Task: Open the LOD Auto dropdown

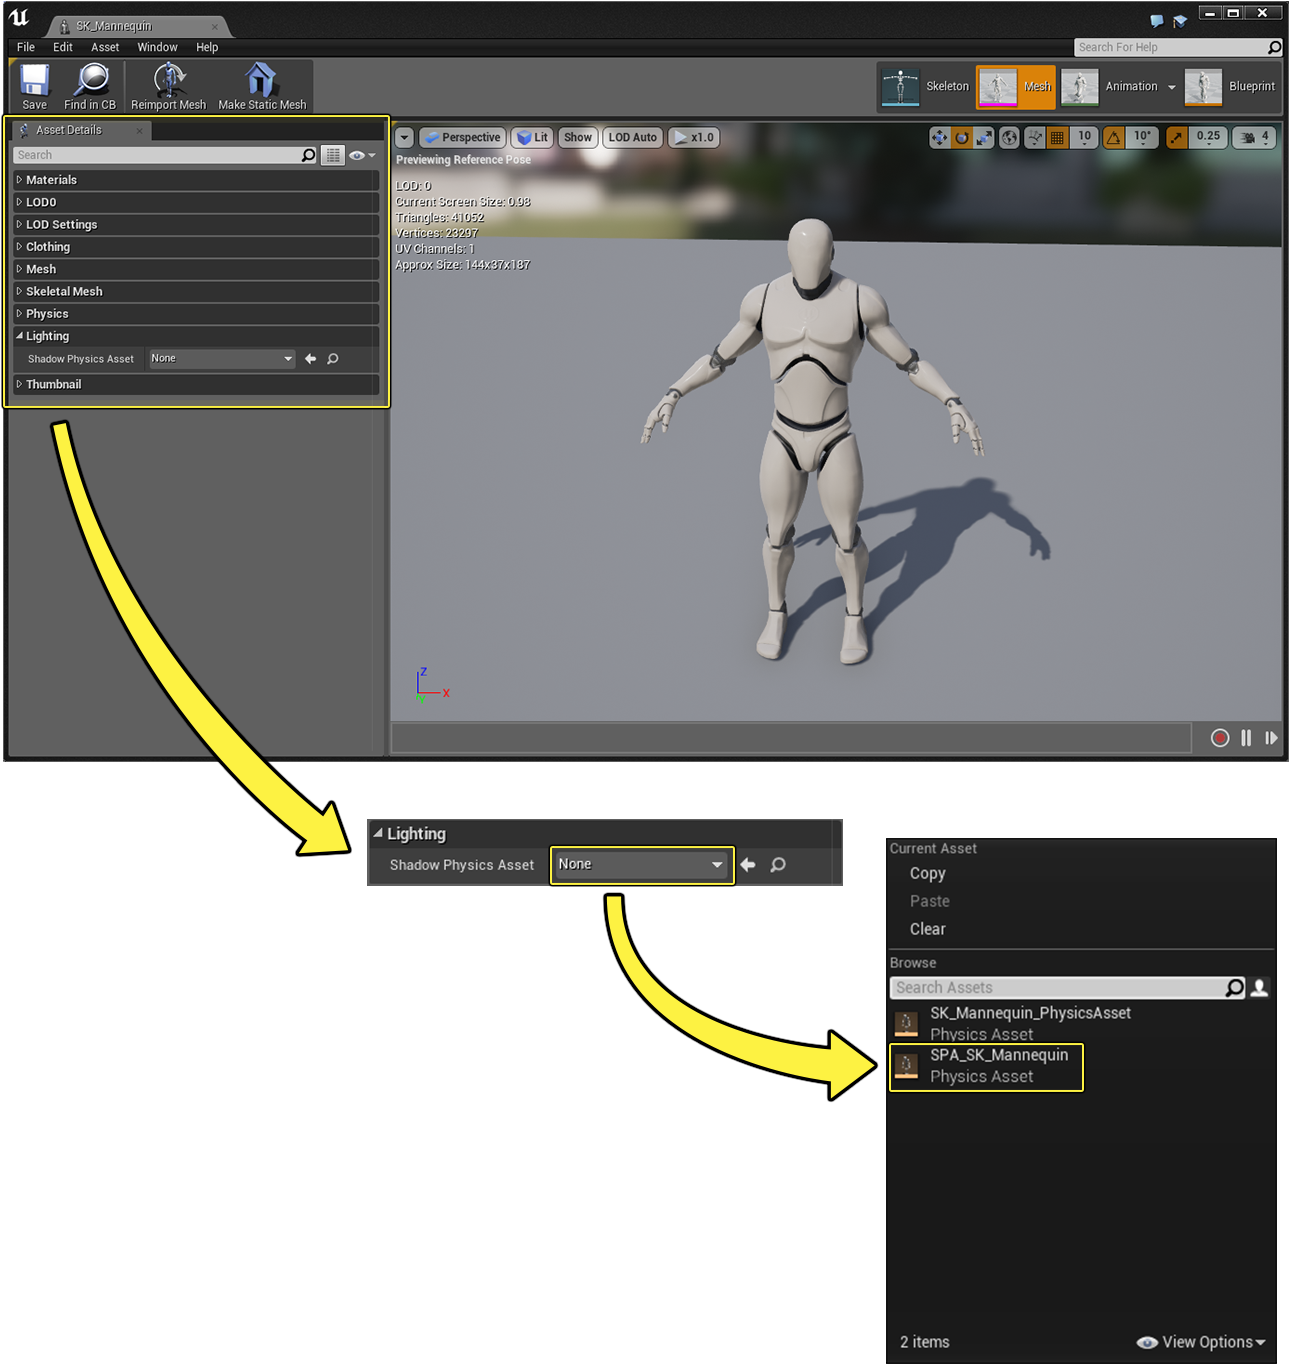Action: [x=632, y=137]
